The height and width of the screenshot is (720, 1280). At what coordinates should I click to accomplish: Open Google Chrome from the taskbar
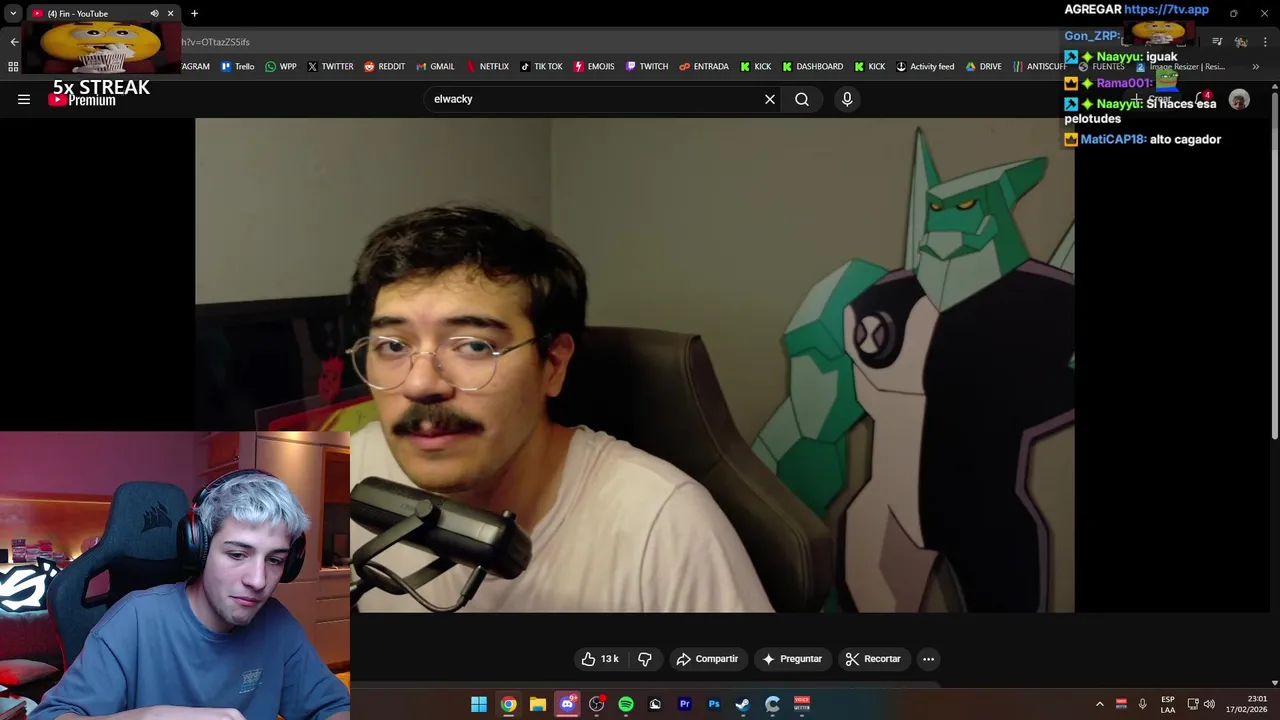[x=508, y=705]
